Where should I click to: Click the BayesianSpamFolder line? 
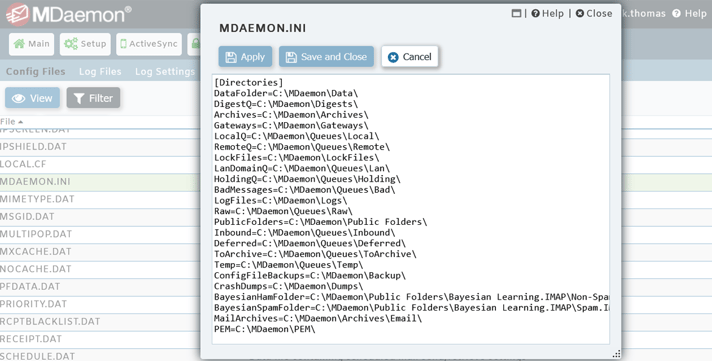411,308
